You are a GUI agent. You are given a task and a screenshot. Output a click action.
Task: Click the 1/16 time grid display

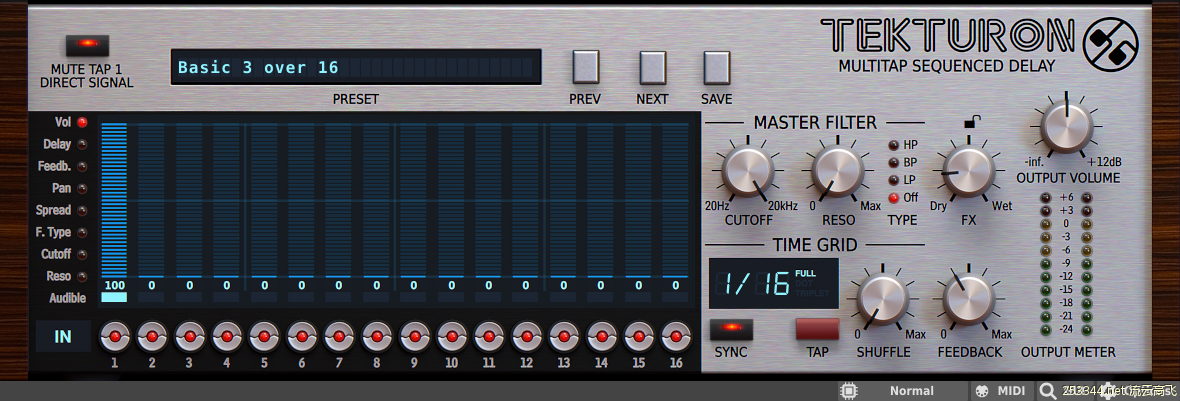[x=773, y=284]
